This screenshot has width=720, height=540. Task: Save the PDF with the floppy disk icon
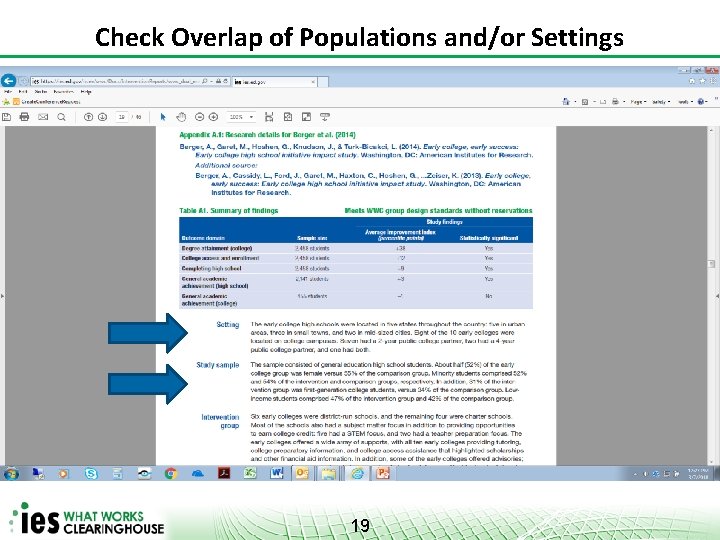tap(6, 117)
